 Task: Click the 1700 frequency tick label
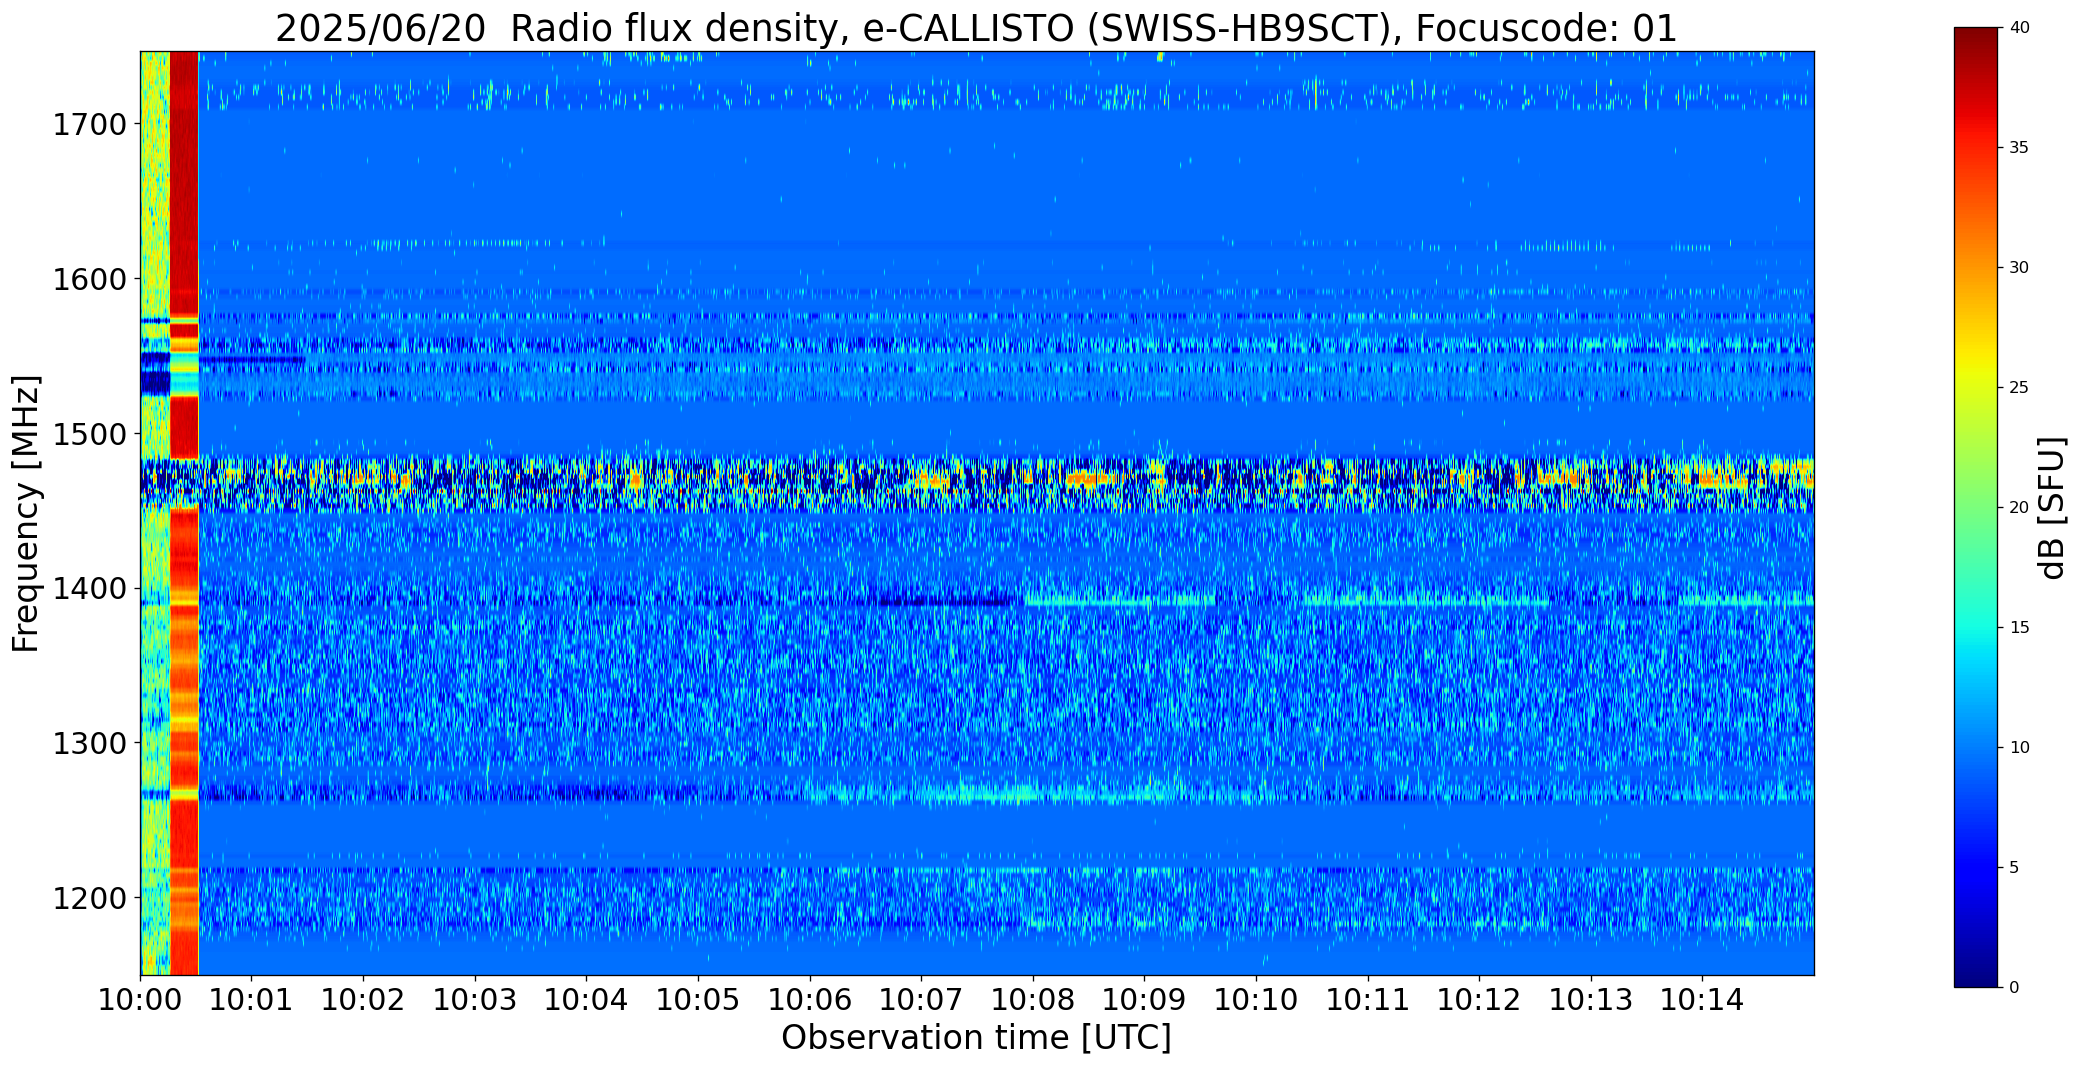90,125
